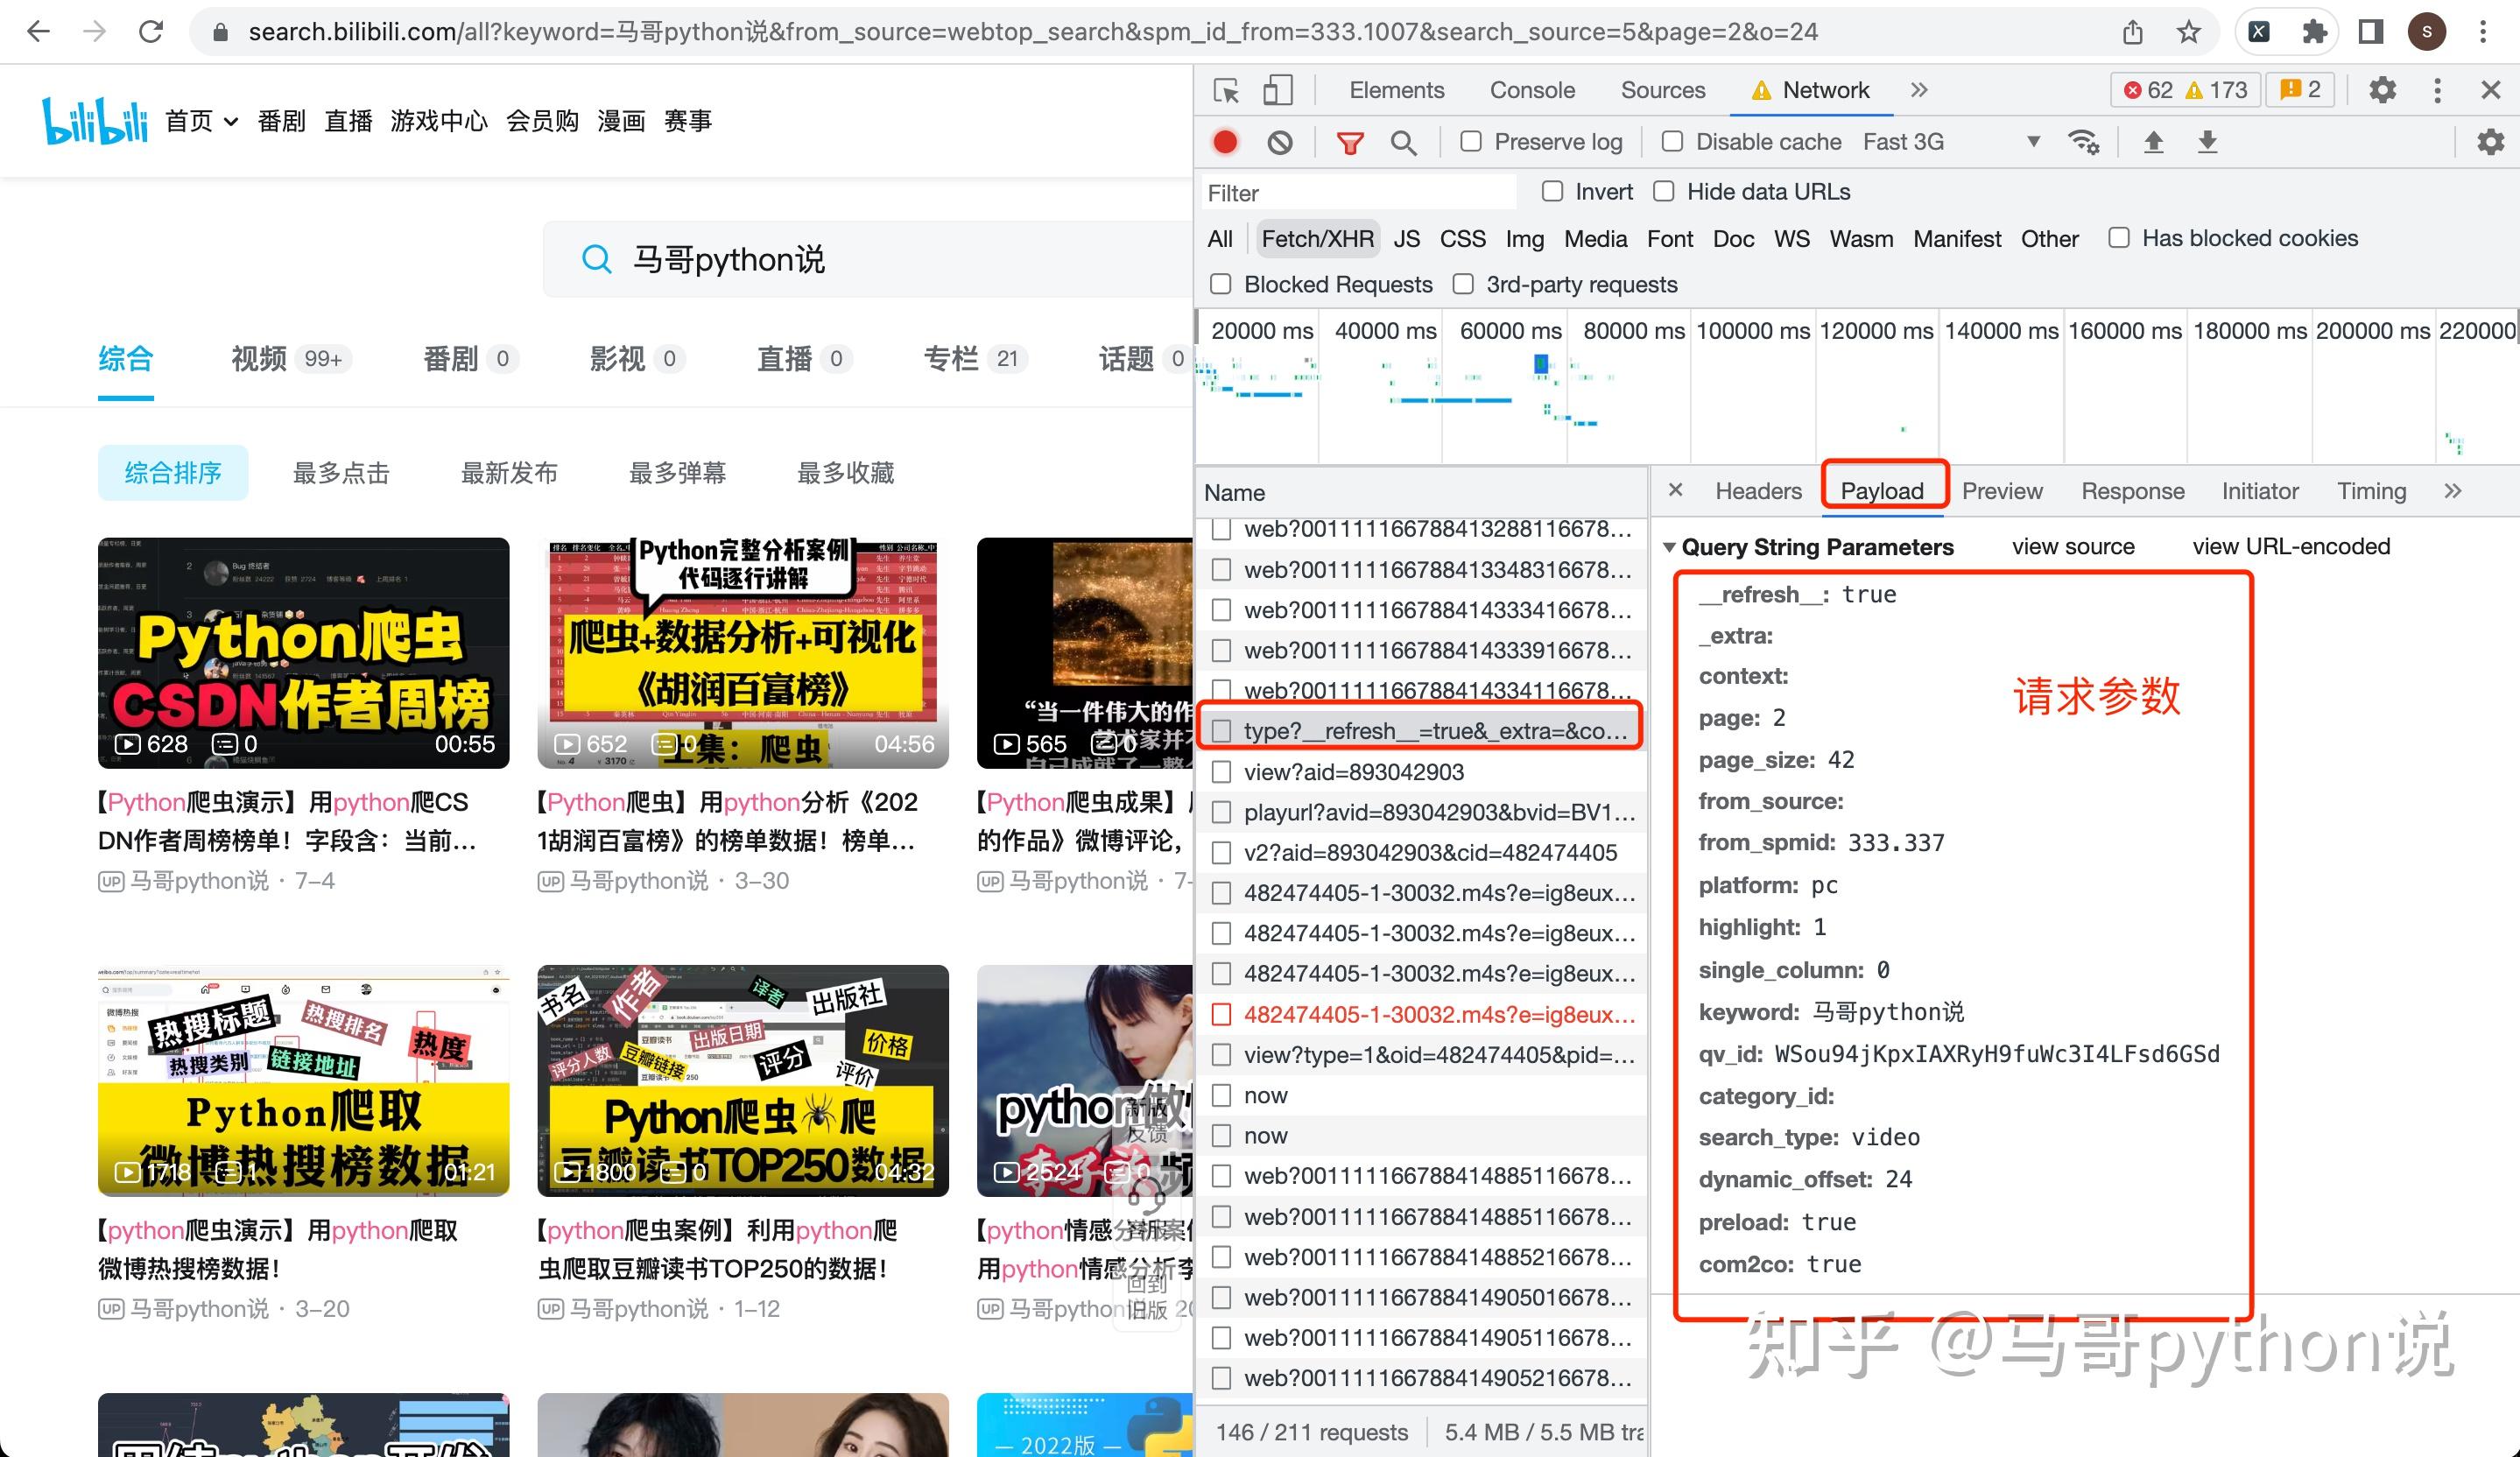Toggle Disable cache checkbox
Viewport: 2520px width, 1457px height.
[1672, 142]
